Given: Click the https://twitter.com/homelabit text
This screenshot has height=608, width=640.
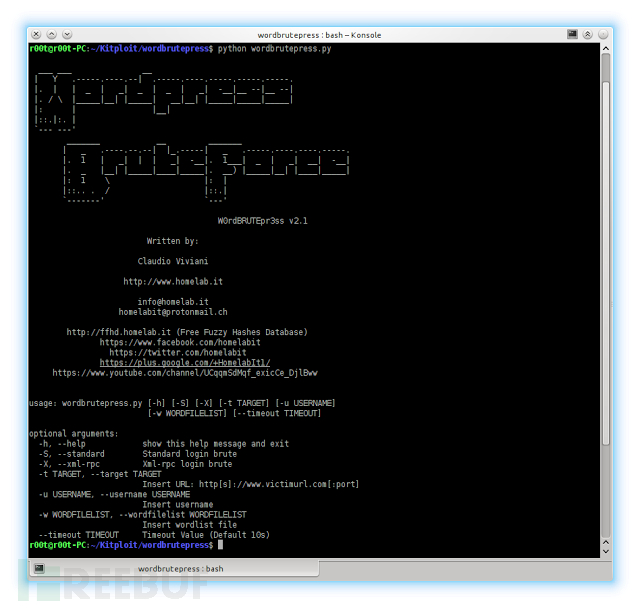Looking at the screenshot, I should (x=178, y=353).
